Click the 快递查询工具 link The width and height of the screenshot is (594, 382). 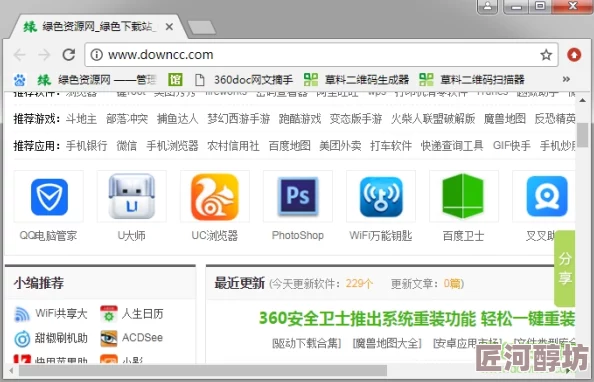(452, 146)
